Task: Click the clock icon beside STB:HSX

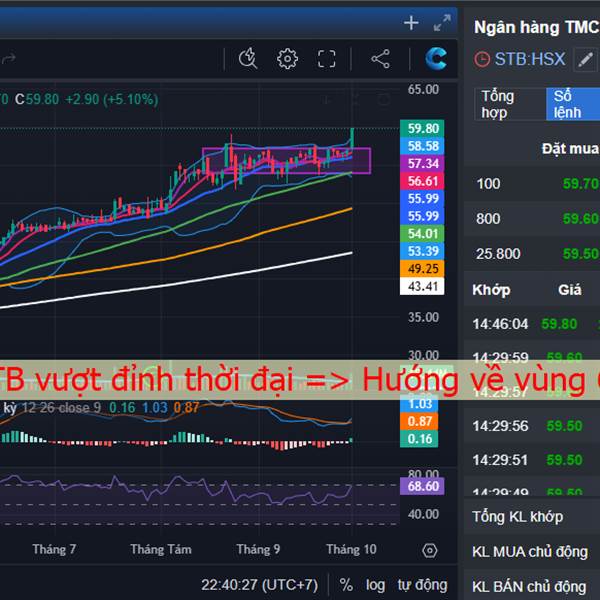Action: 482,60
